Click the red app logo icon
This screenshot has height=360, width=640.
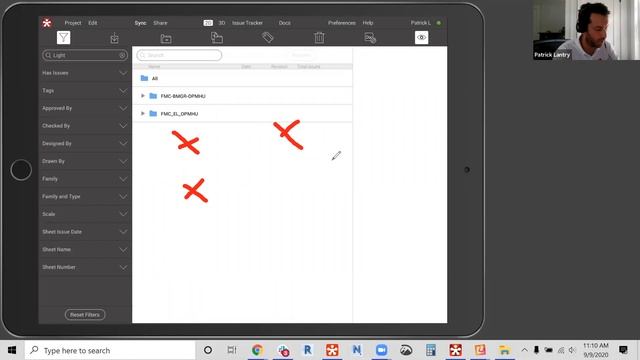(47, 23)
